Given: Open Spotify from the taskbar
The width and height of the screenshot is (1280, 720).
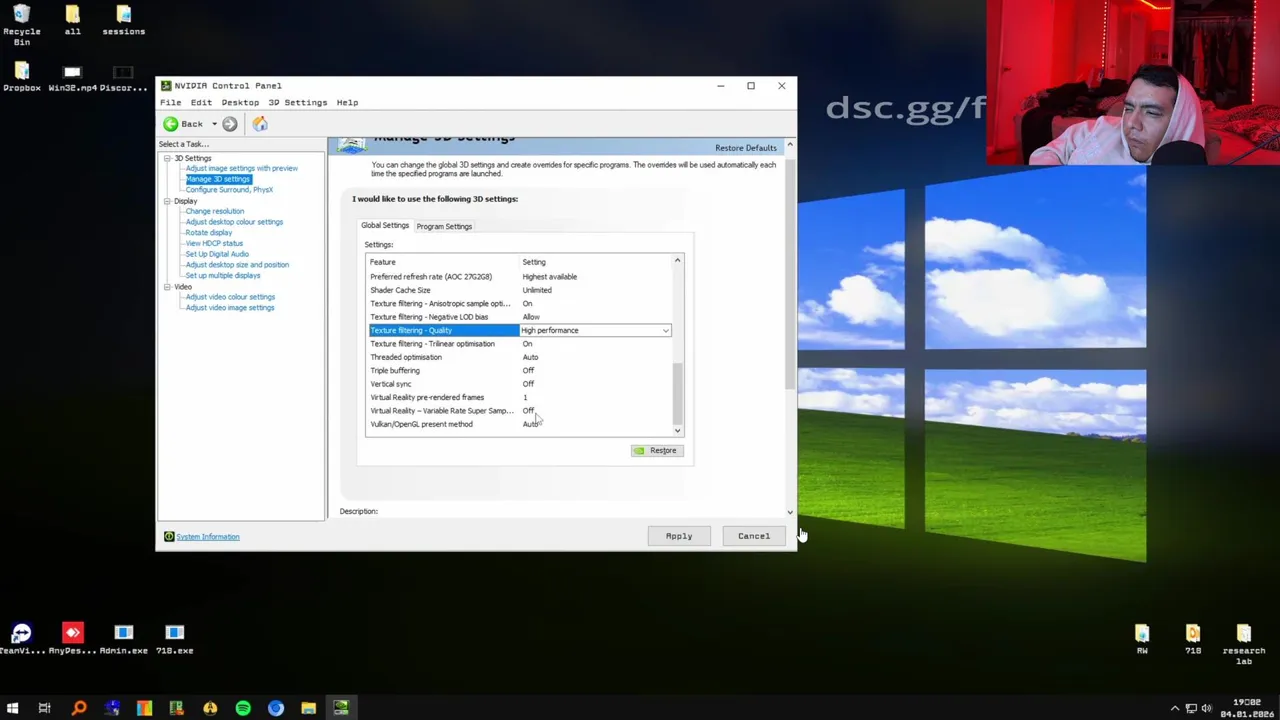Looking at the screenshot, I should tap(243, 708).
